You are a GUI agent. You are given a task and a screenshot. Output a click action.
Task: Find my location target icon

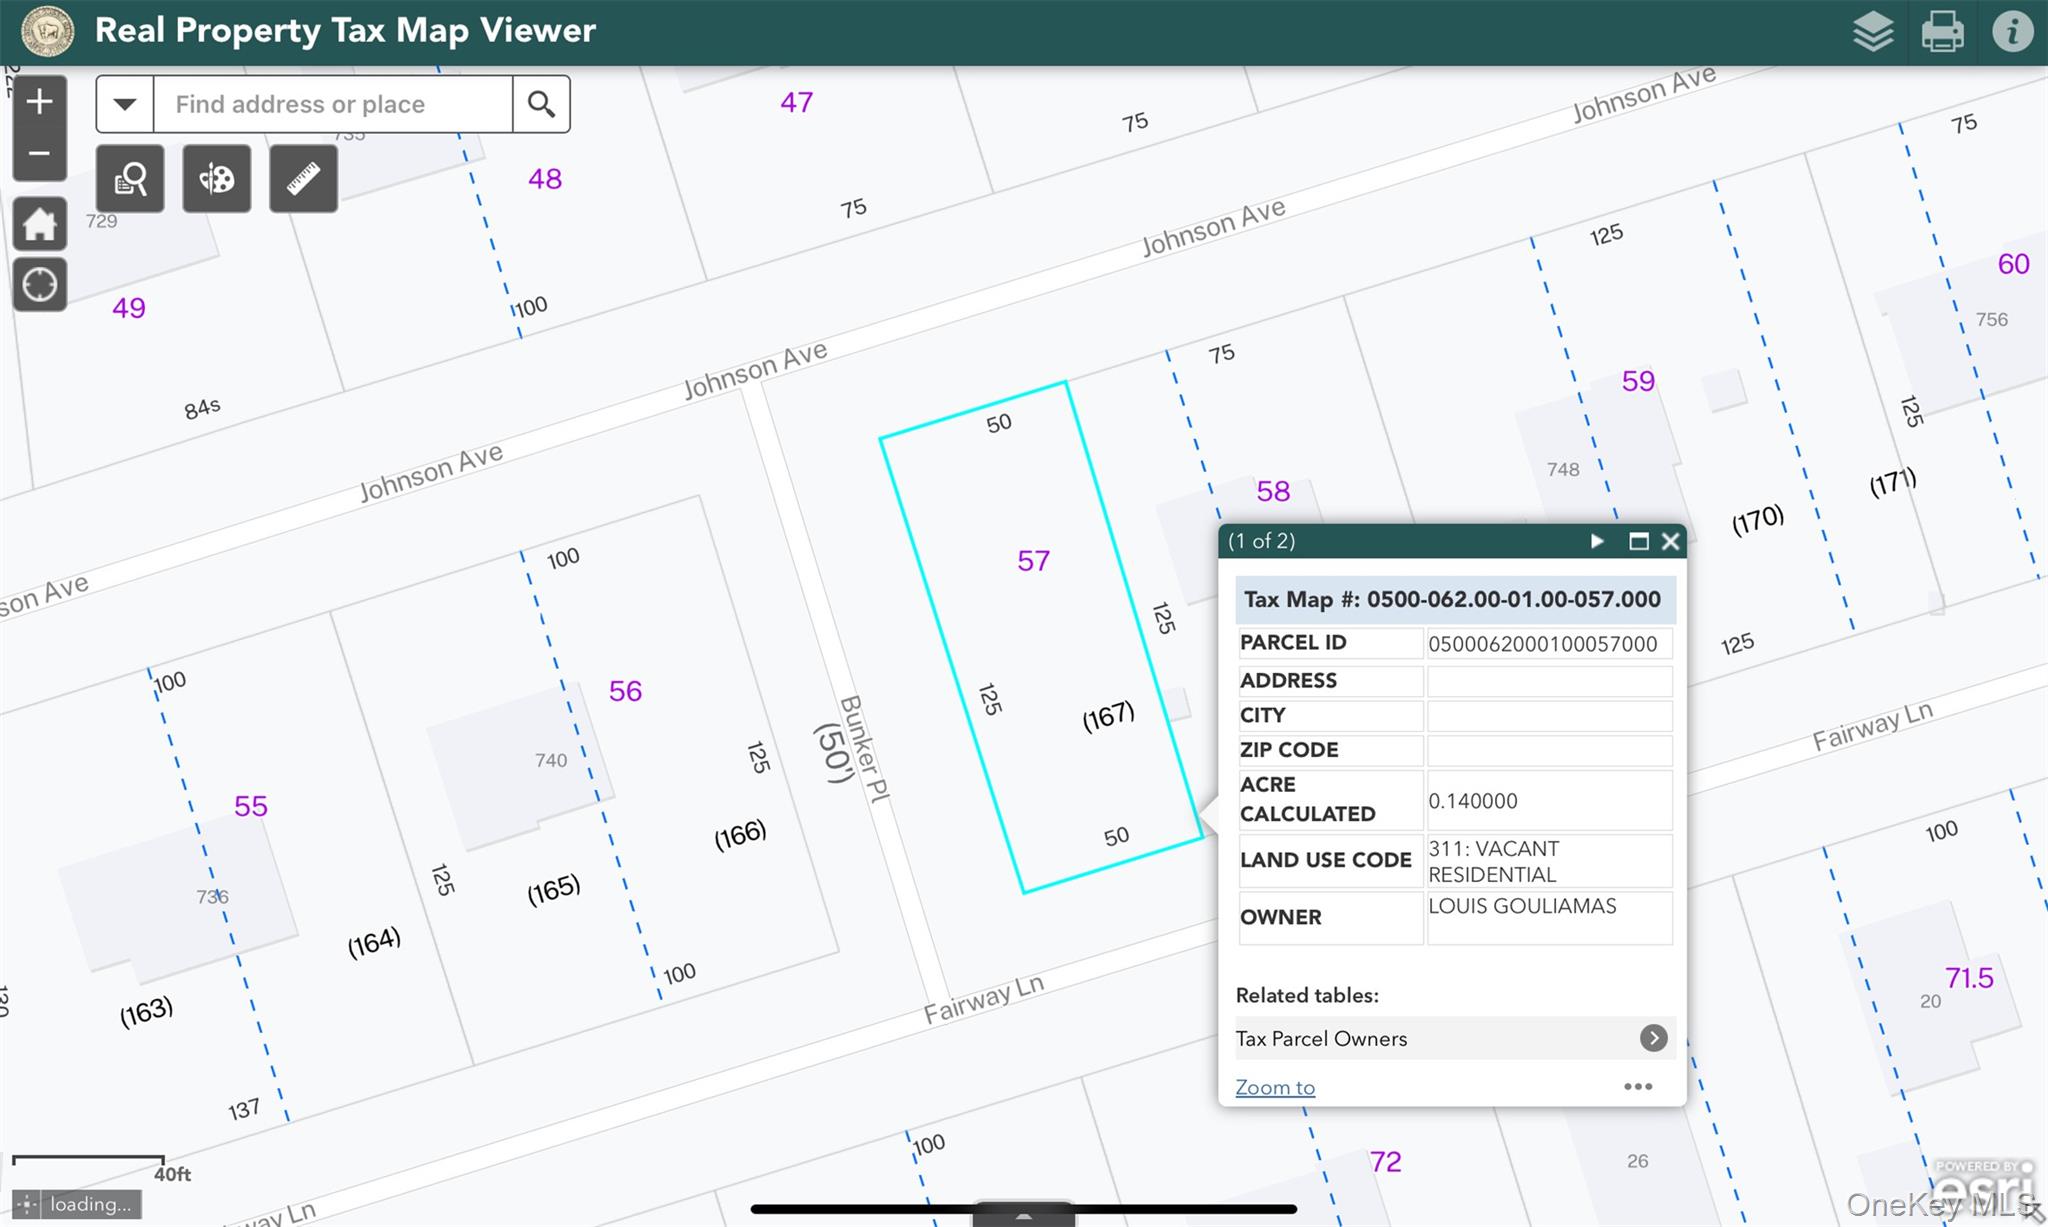39,285
